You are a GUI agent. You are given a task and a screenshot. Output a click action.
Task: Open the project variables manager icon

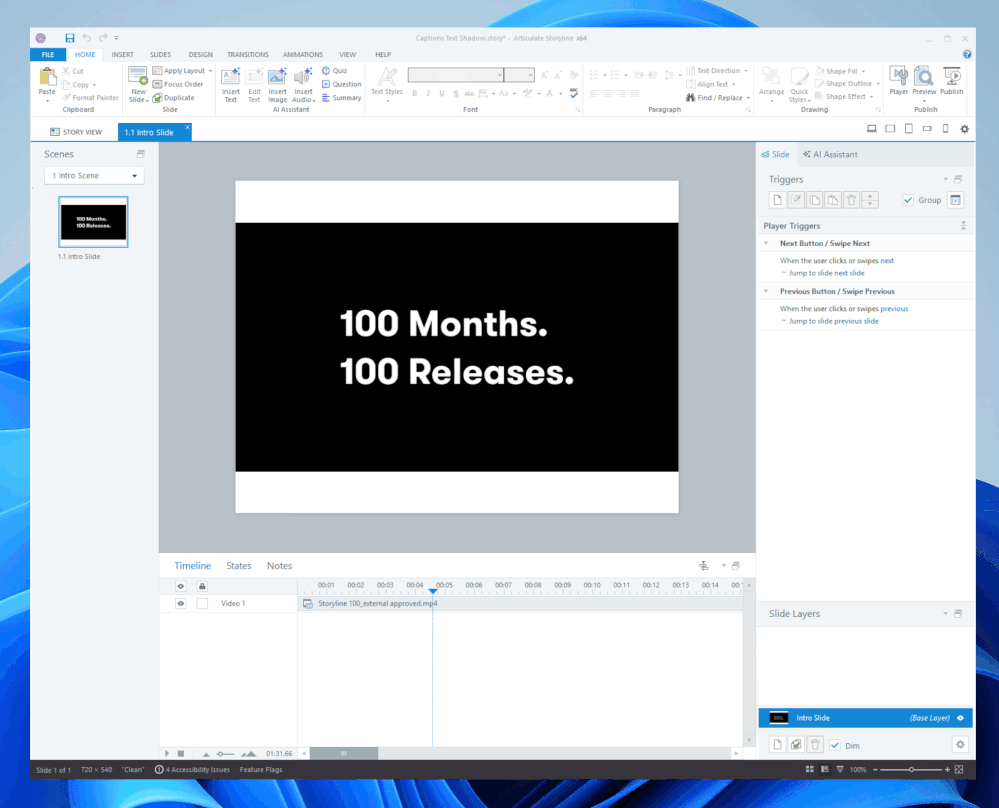point(955,200)
